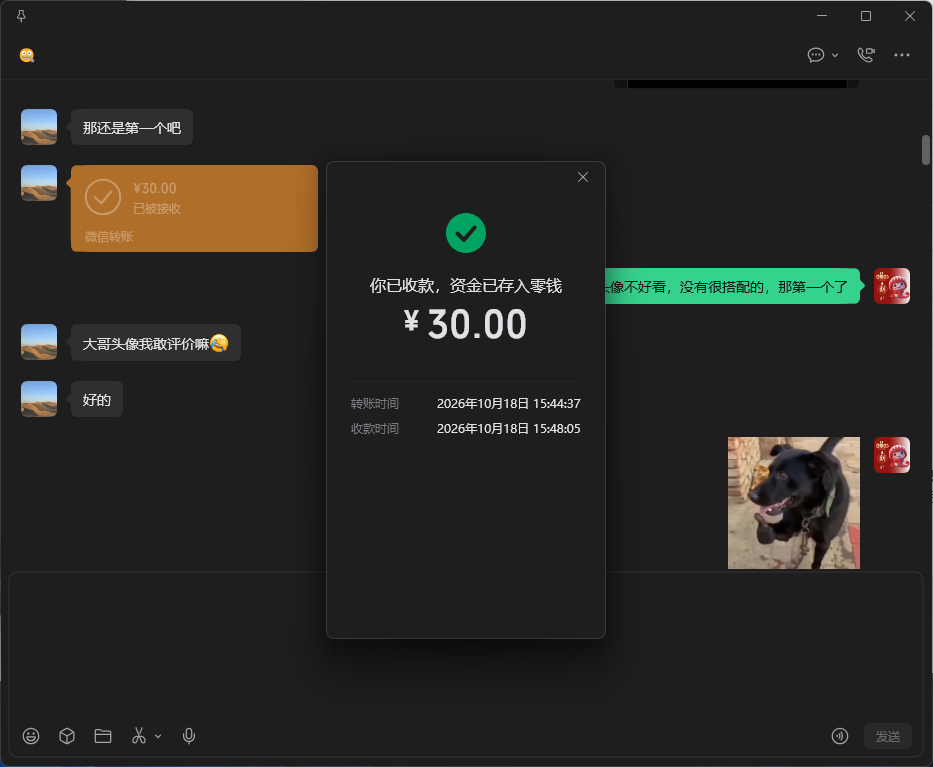Click my red avatar beside green message
The image size is (933, 767).
[x=892, y=286]
